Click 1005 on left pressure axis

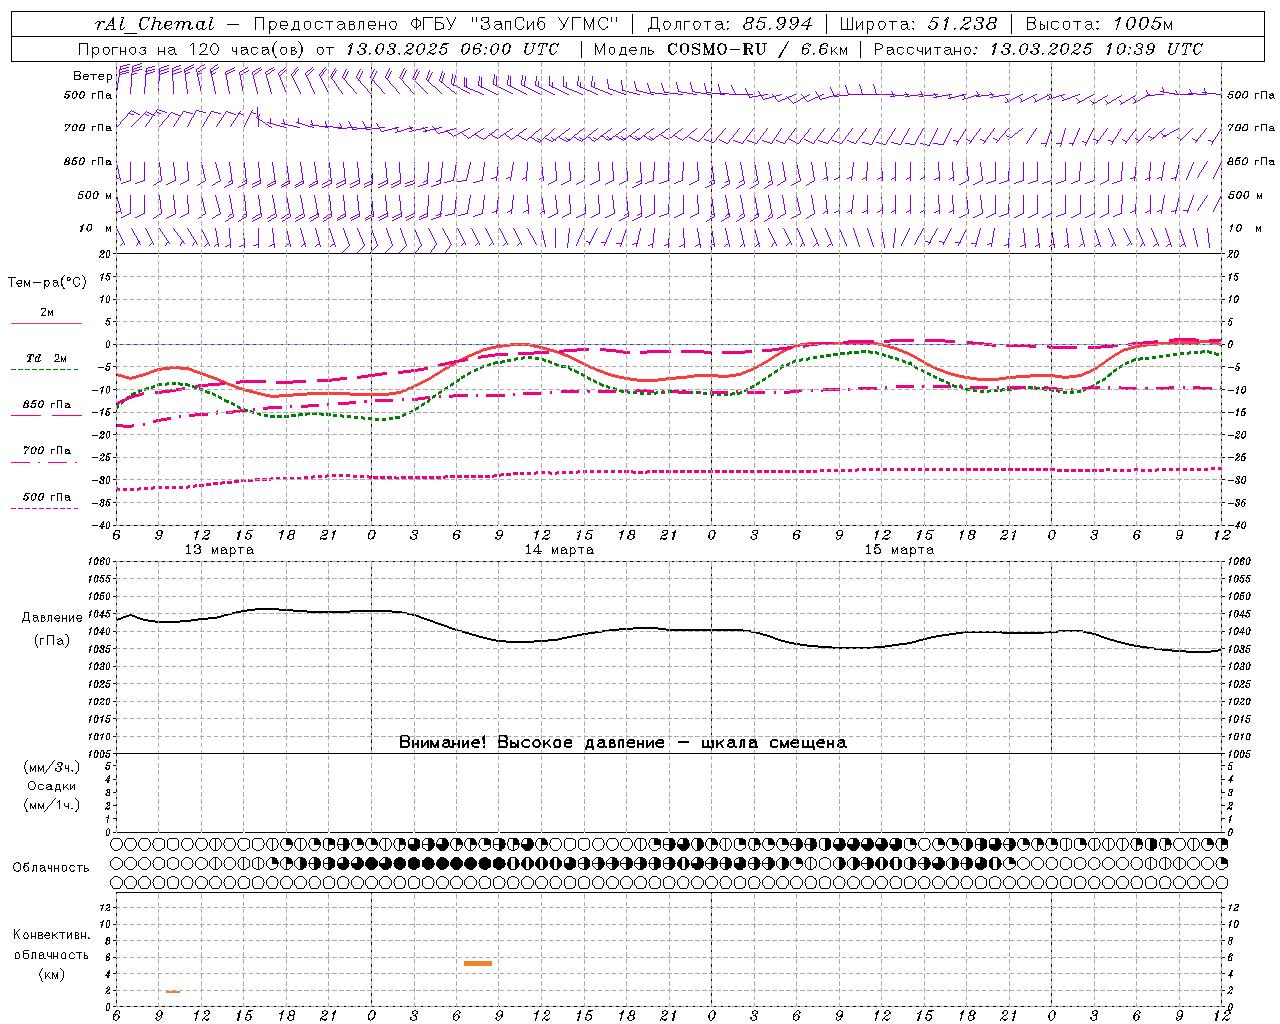[97, 754]
